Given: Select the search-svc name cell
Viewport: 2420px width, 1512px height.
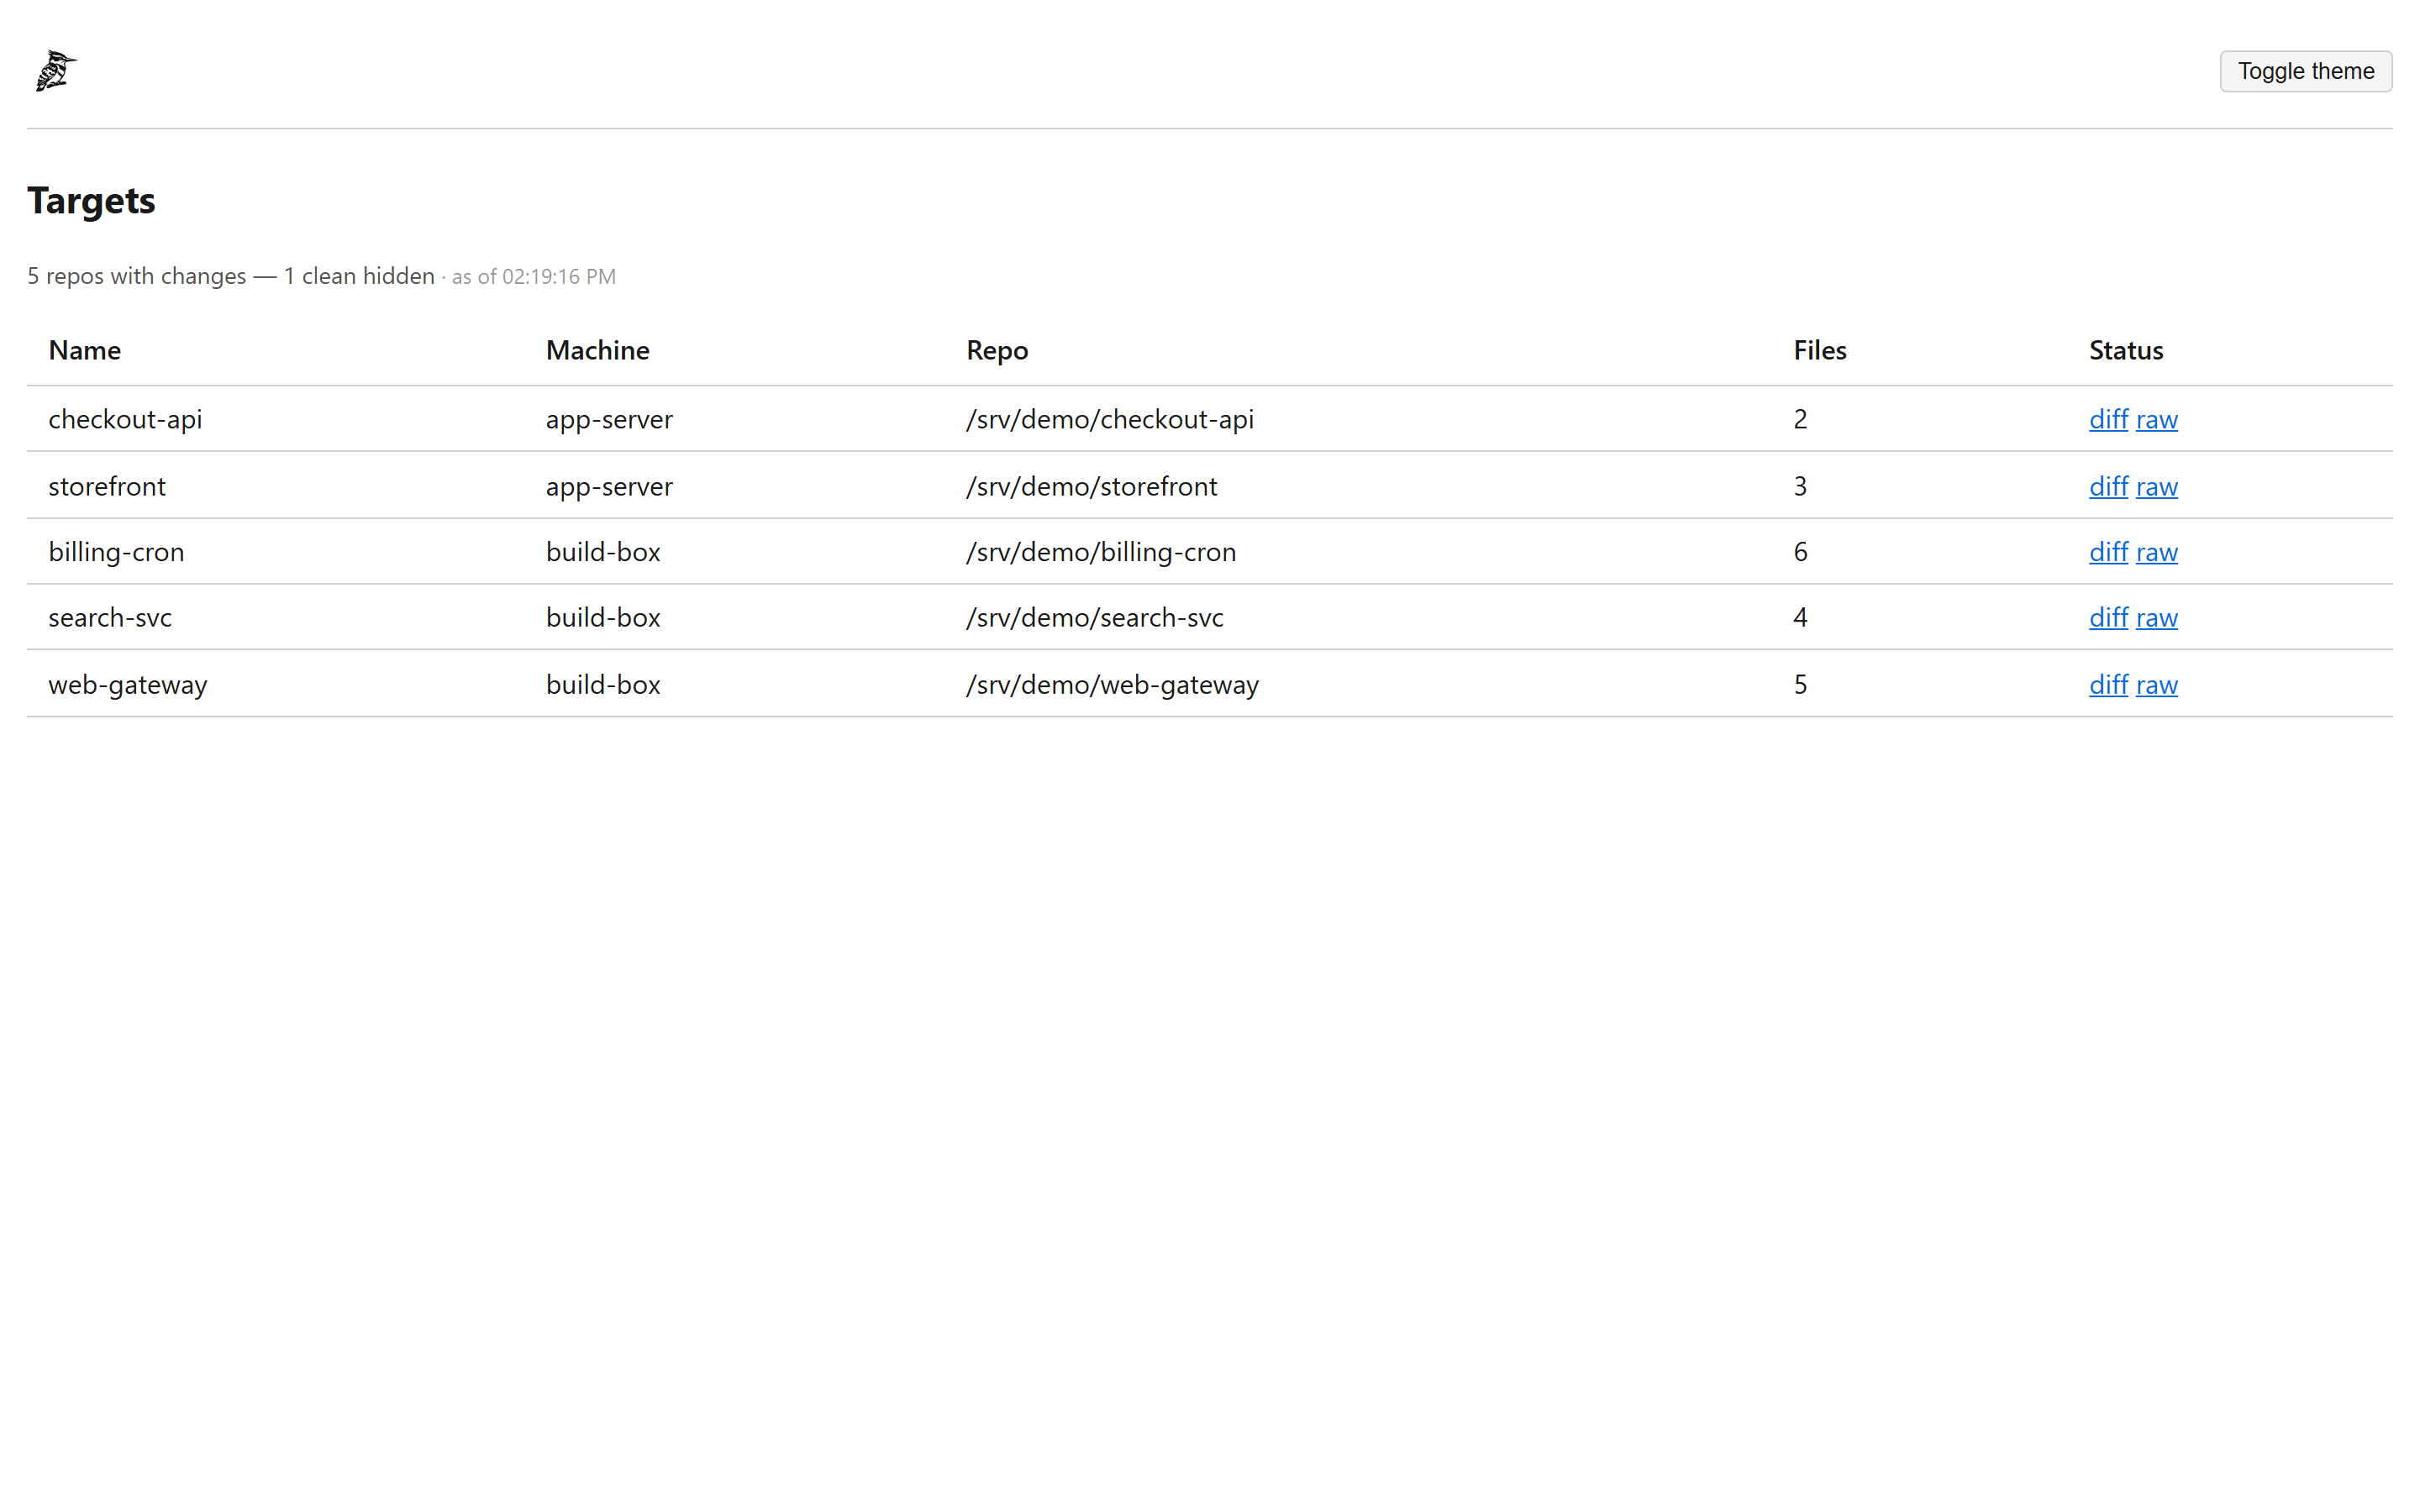Looking at the screenshot, I should coord(110,617).
